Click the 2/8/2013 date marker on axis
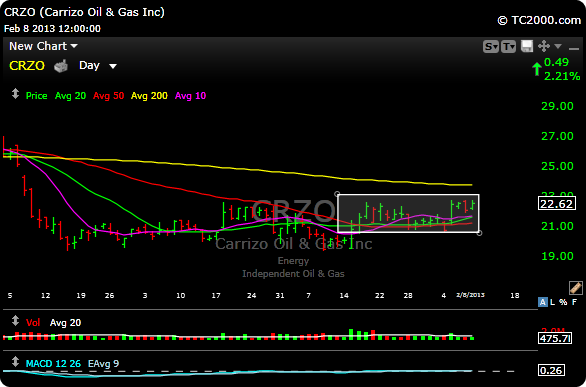Image resolution: width=586 pixels, height=387 pixels. 471,295
